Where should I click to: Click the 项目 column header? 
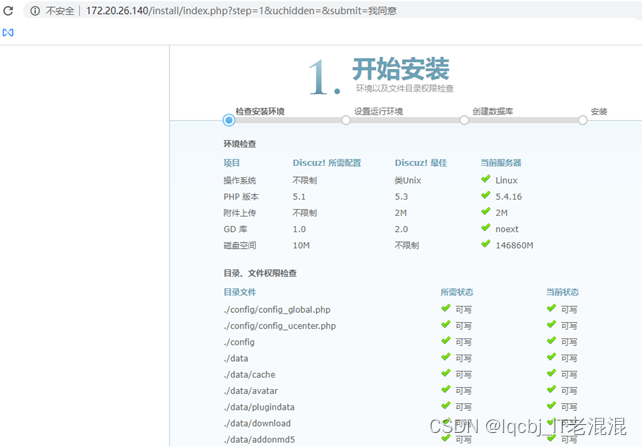pyautogui.click(x=231, y=163)
